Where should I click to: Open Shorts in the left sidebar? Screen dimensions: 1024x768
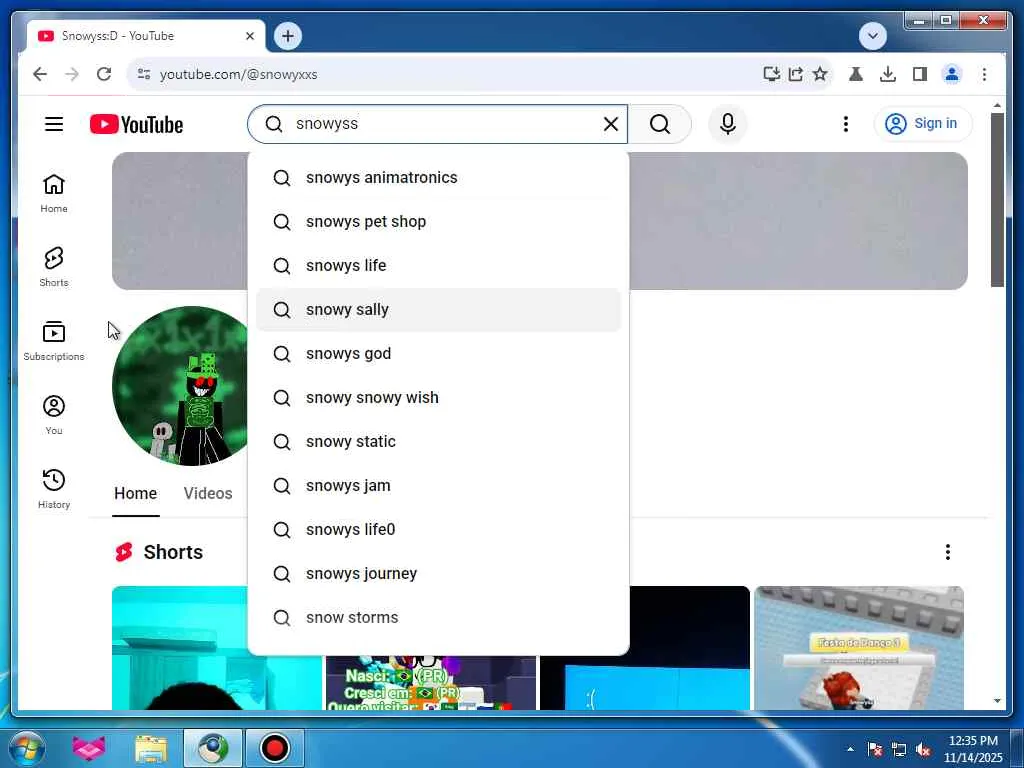54,267
